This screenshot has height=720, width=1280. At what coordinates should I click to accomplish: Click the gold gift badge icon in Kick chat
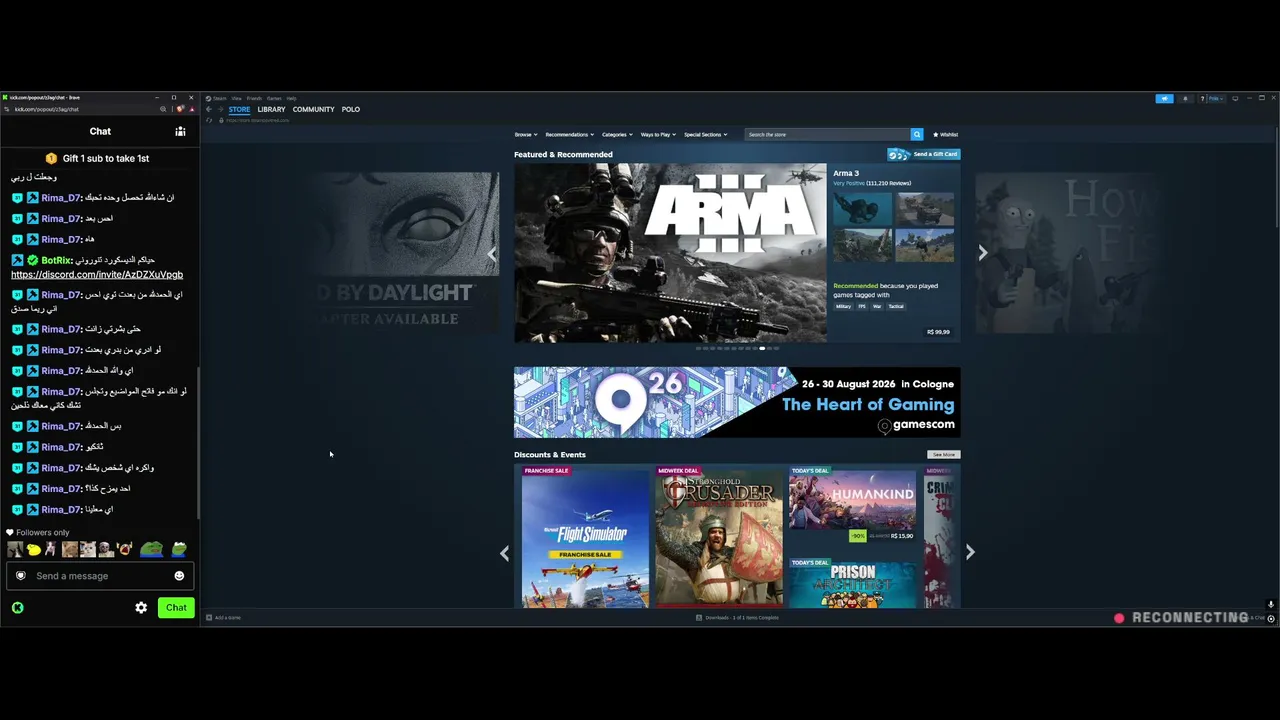pyautogui.click(x=51, y=158)
